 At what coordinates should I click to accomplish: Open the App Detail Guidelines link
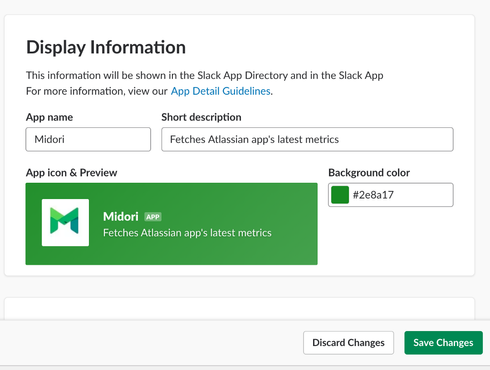tap(221, 91)
